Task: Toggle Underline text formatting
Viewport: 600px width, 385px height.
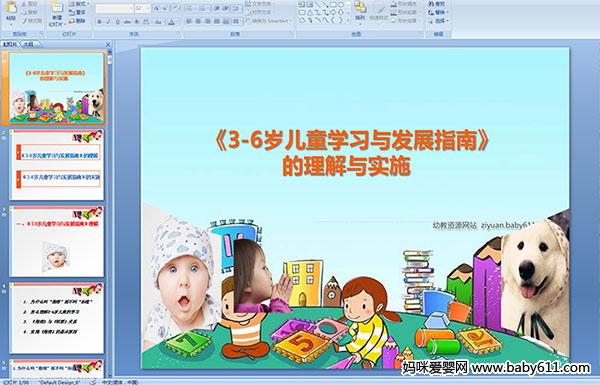Action: (117, 22)
